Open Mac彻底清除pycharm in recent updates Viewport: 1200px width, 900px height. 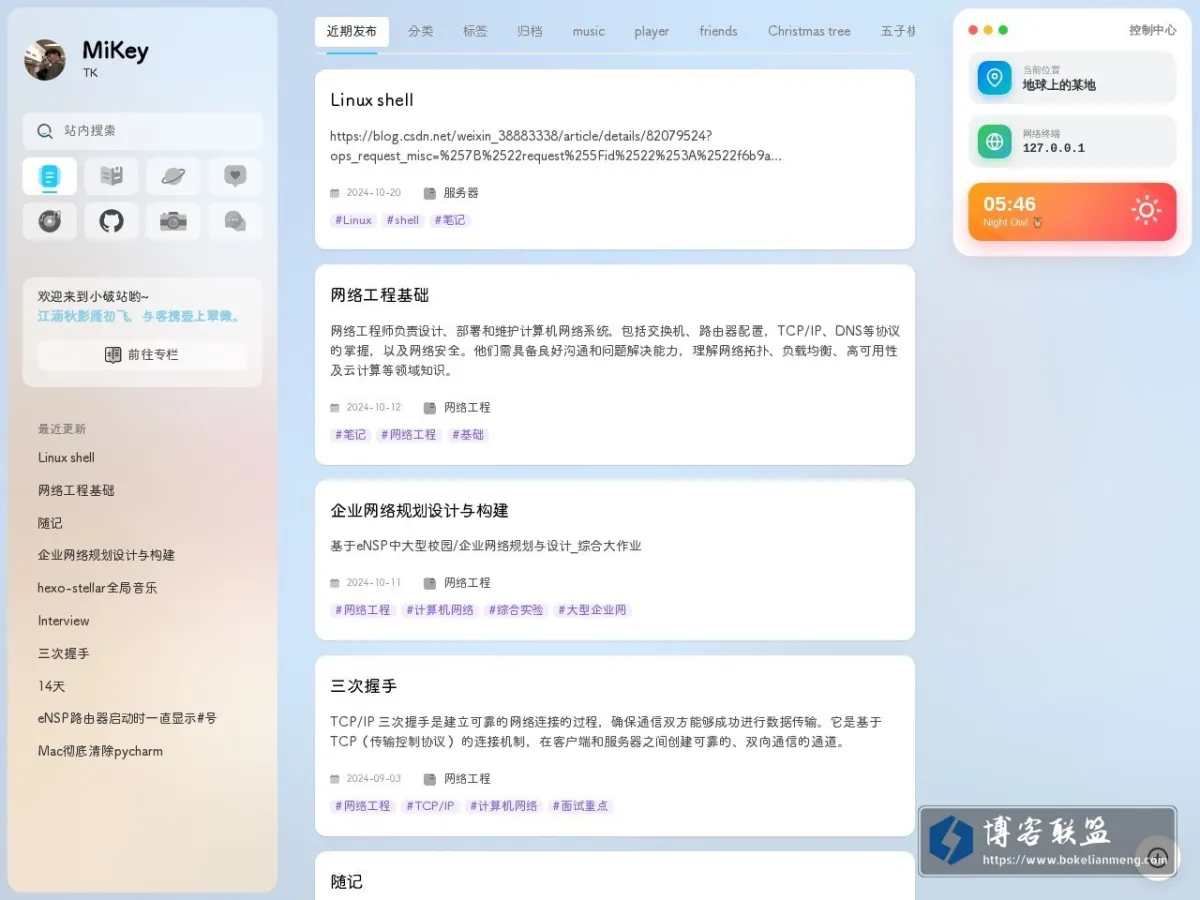coord(100,751)
